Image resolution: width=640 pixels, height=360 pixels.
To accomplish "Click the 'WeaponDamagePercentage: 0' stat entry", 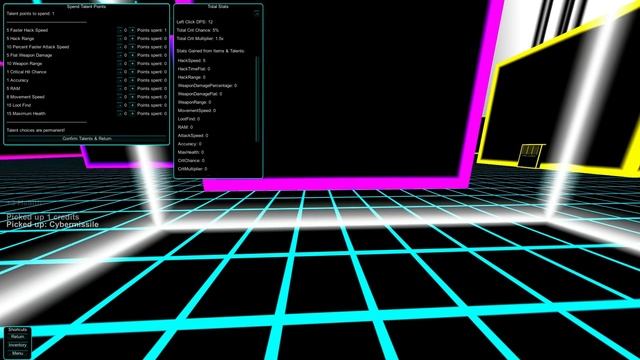I will 207,86.
